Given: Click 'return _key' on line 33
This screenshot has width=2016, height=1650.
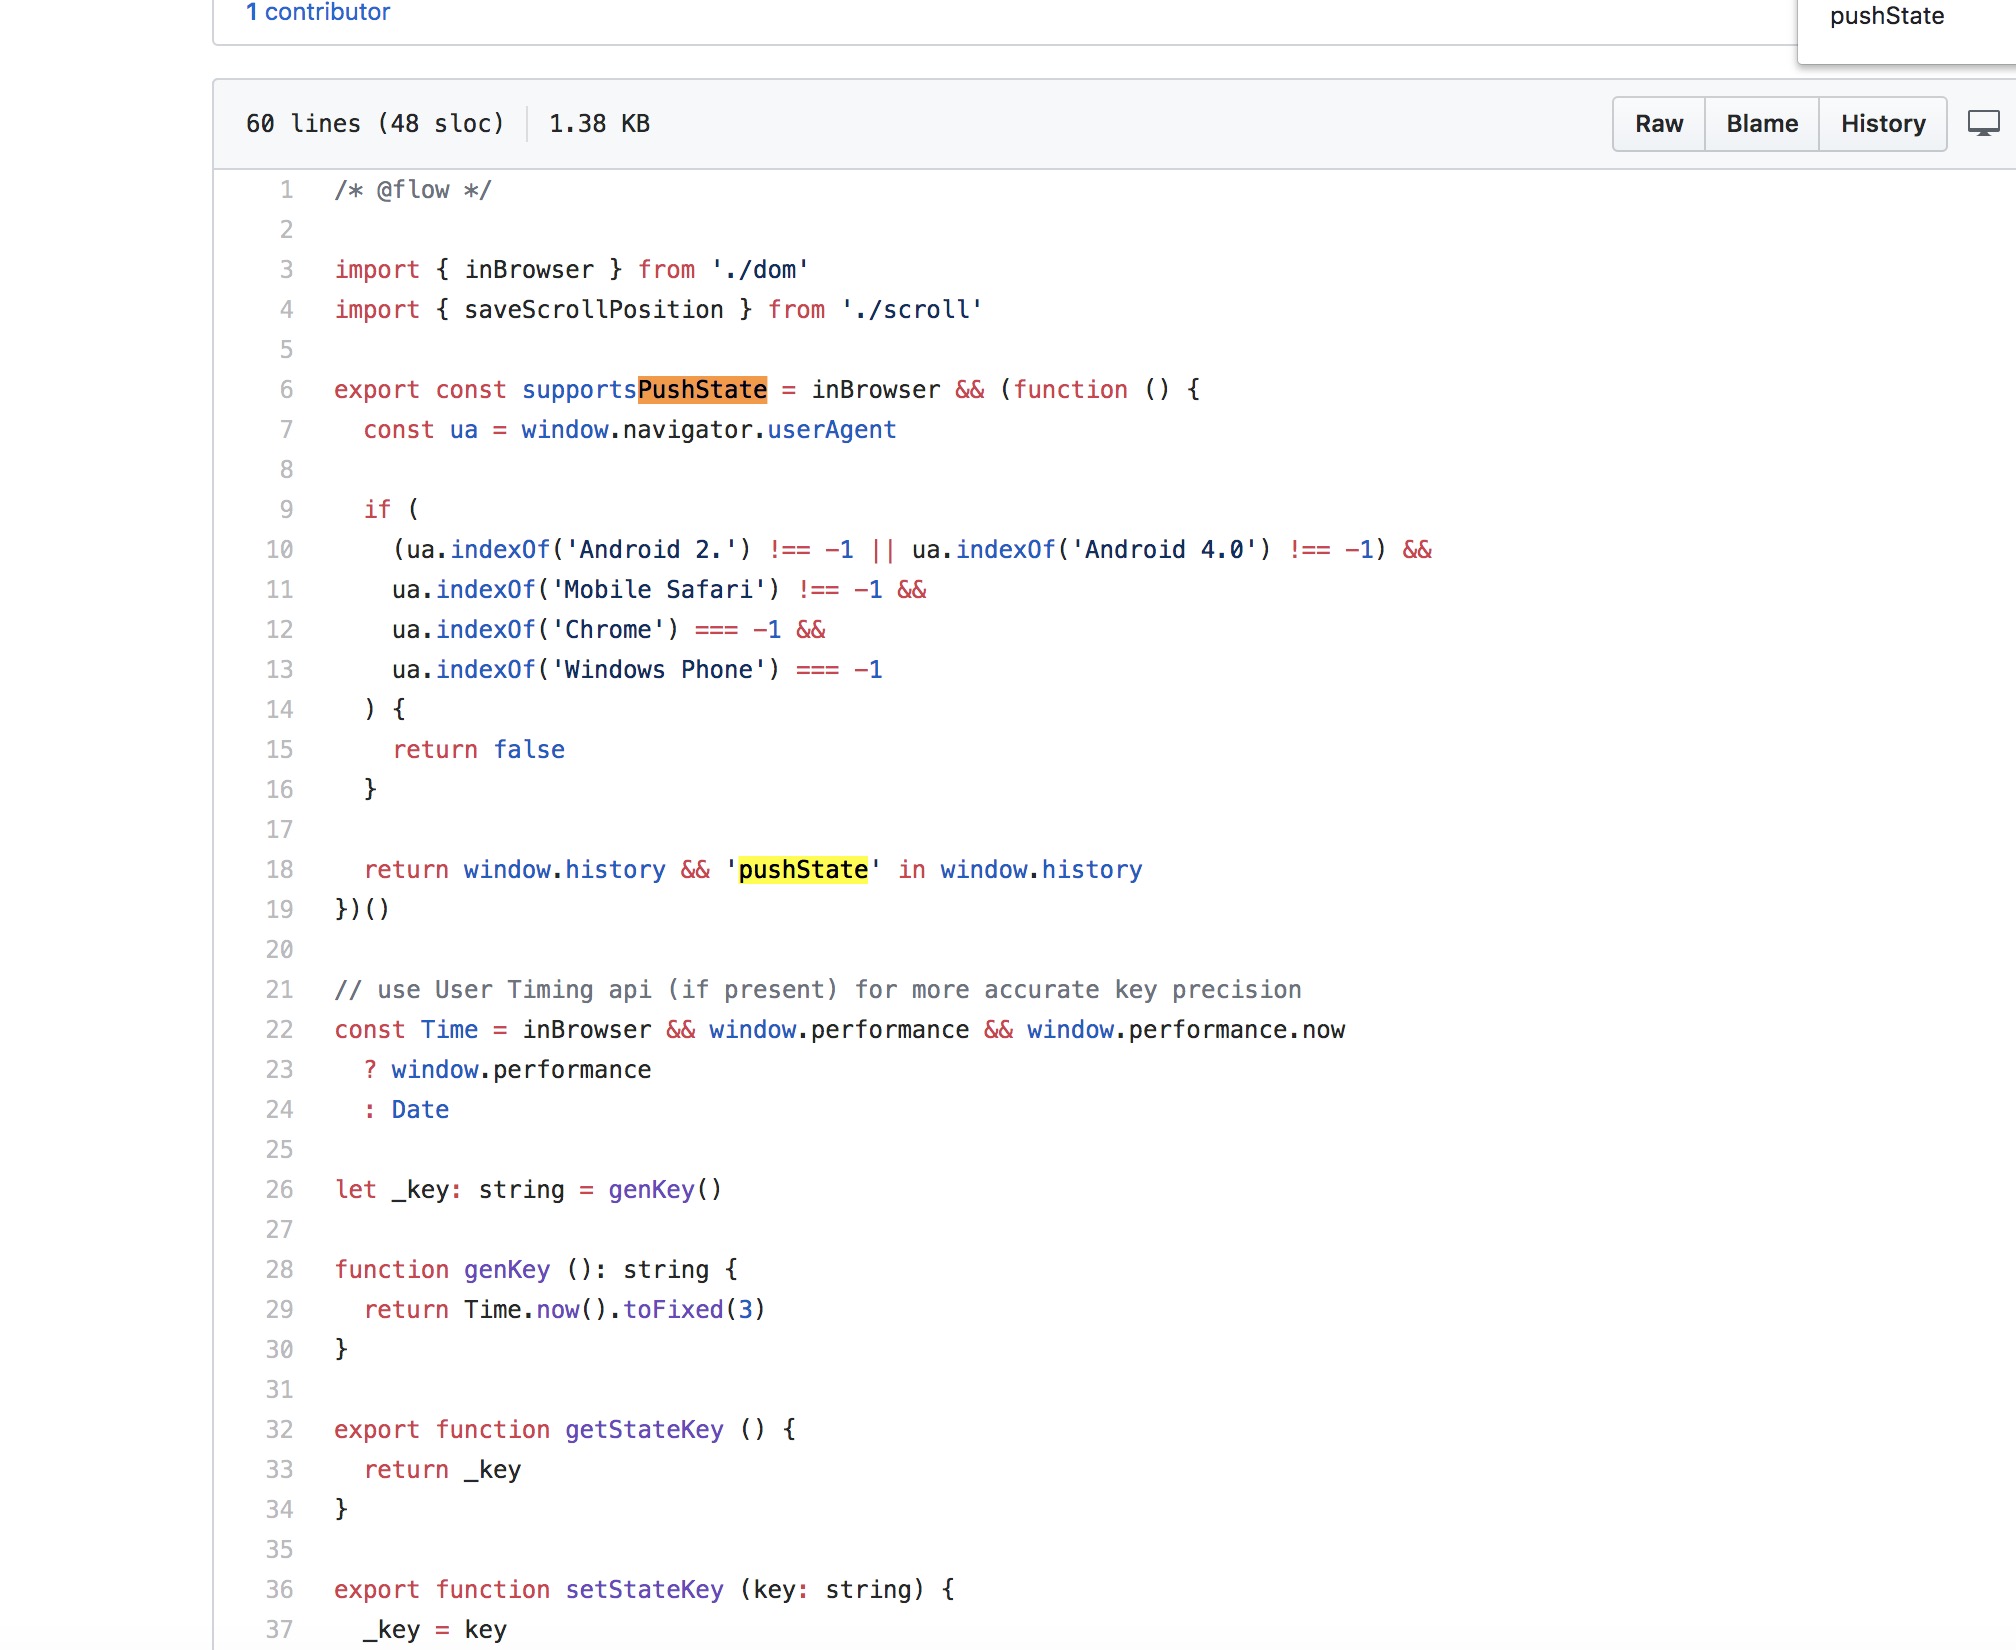Looking at the screenshot, I should point(442,1469).
